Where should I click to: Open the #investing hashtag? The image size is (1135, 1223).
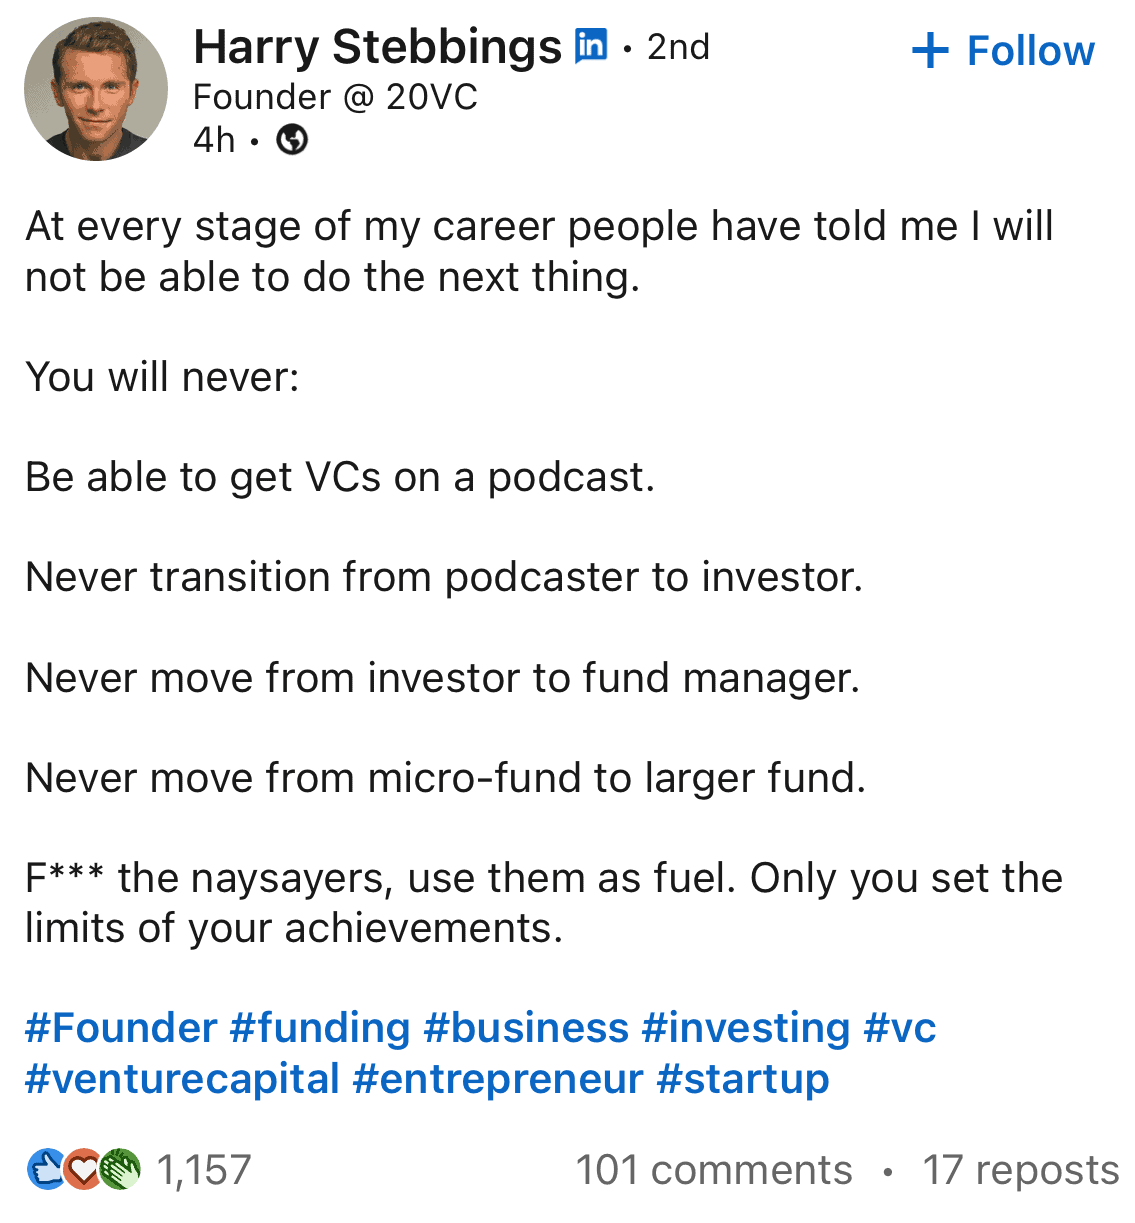(x=746, y=1028)
